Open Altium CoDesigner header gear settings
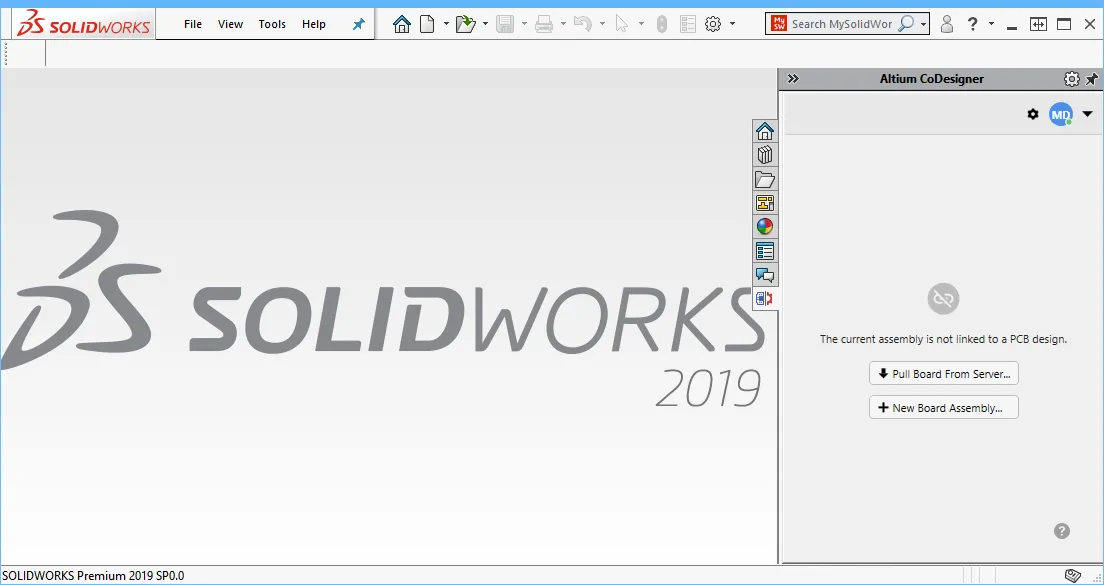1104x585 pixels. pyautogui.click(x=1072, y=79)
